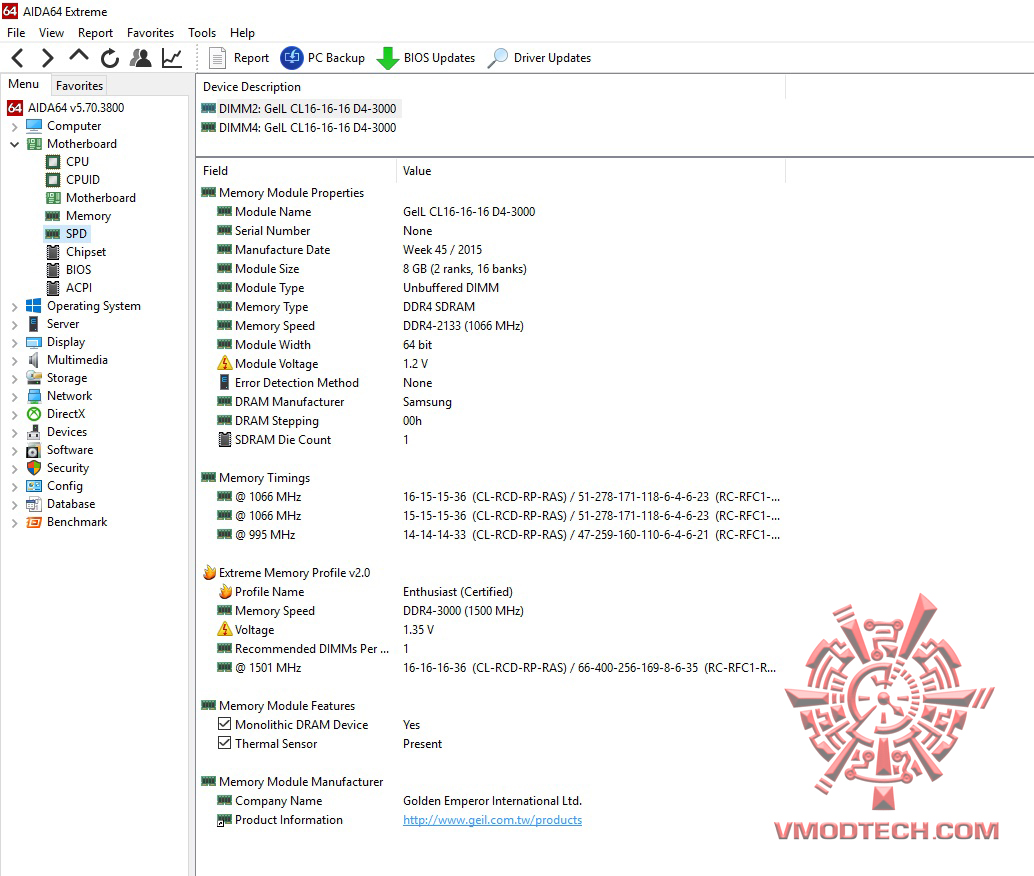This screenshot has width=1034, height=876.
Task: Click the Module Voltage warning icon
Action: point(224,363)
